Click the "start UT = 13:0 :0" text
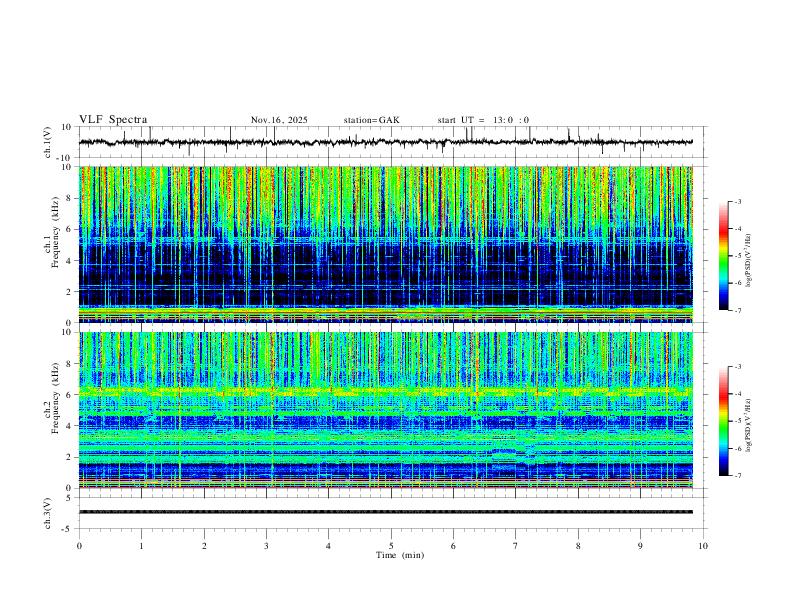The width and height of the screenshot is (792, 612). (483, 120)
